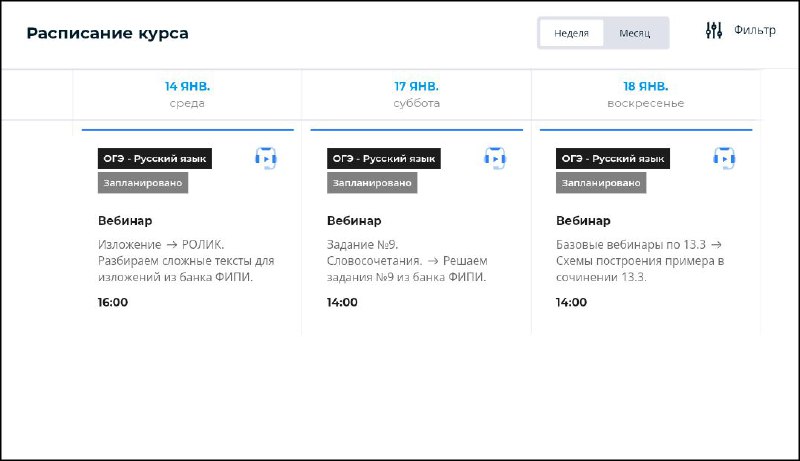This screenshot has width=800, height=461.
Task: Click Запланировано status badge on 18 ЯНВ. card
Action: point(601,183)
